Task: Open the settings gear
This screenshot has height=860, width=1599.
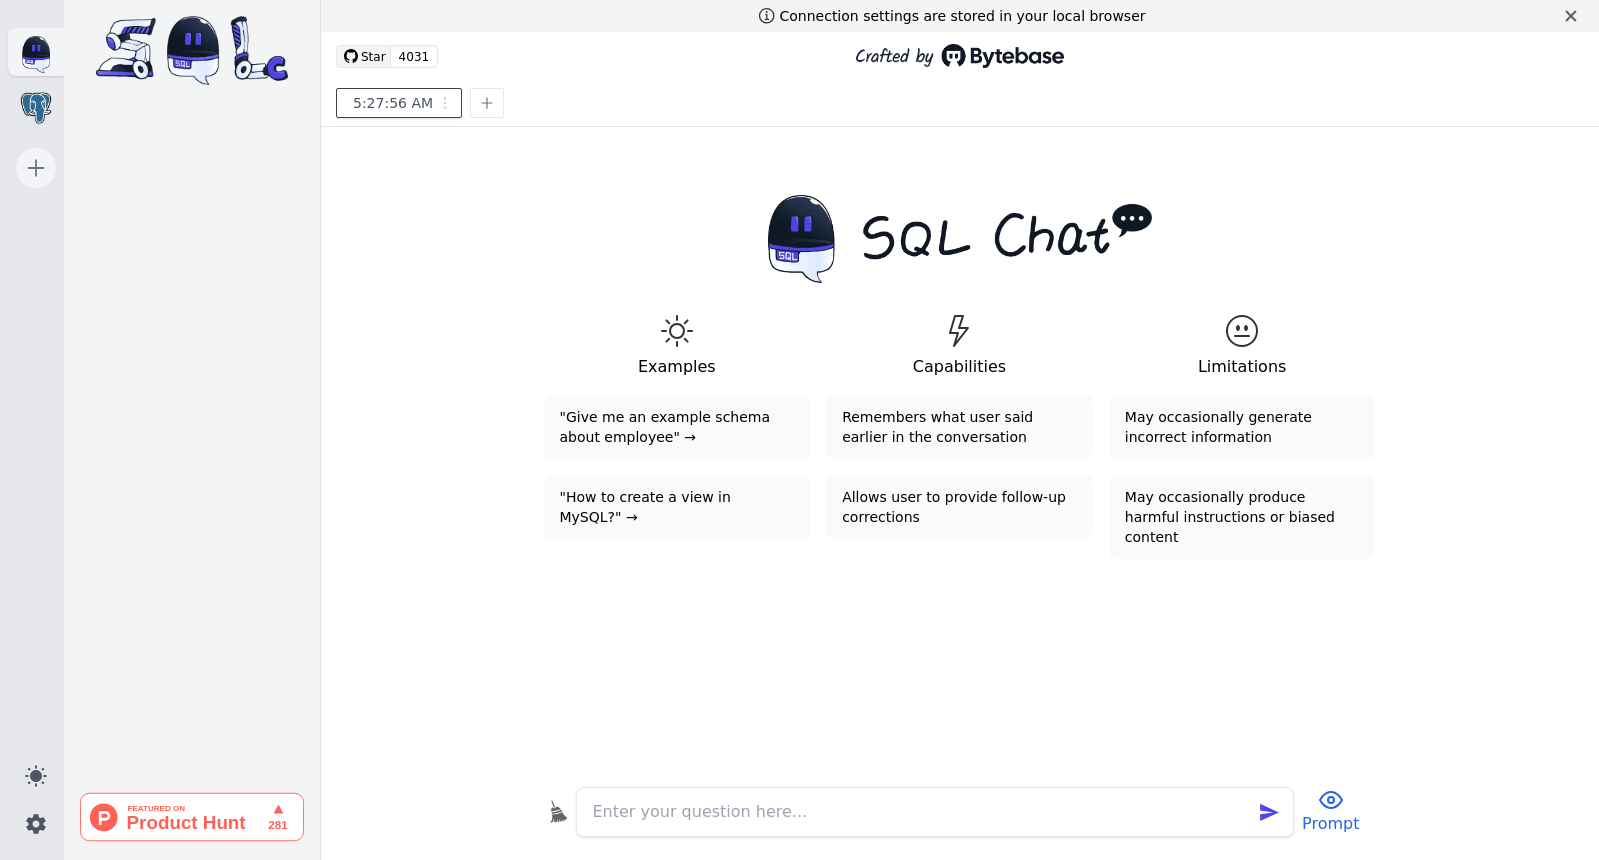Action: click(36, 824)
